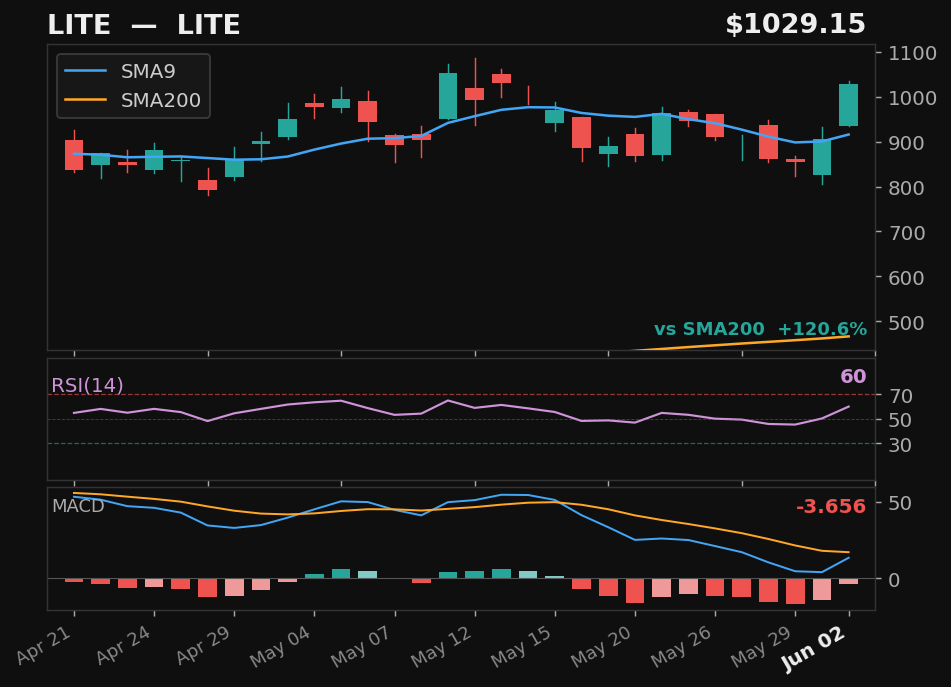
Task: Click the RSI 70 axis label
Action: (901, 396)
